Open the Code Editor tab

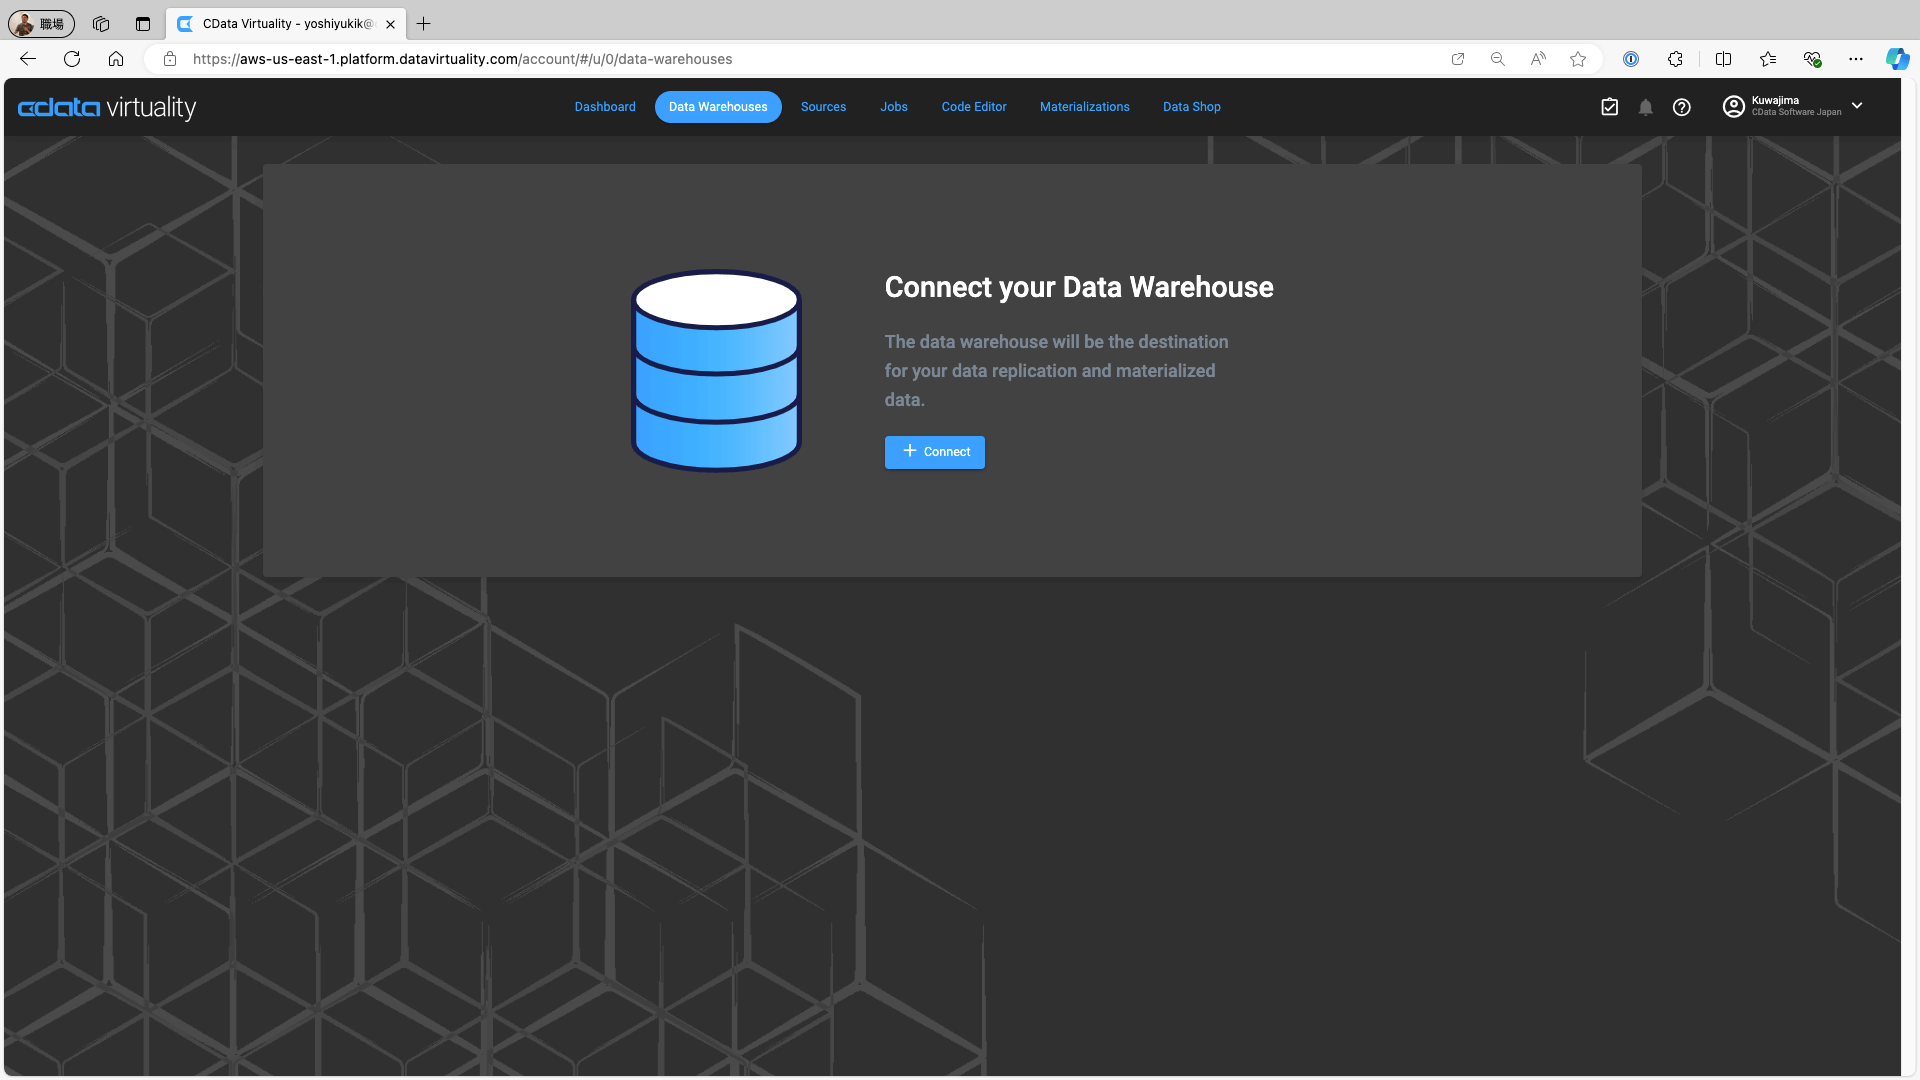coord(974,107)
